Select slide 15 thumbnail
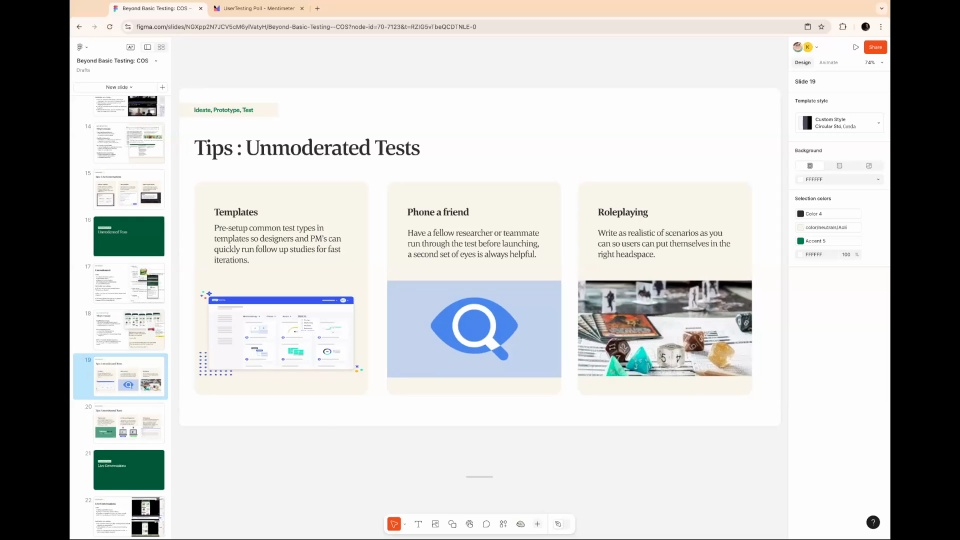This screenshot has width=960, height=540. (129, 189)
